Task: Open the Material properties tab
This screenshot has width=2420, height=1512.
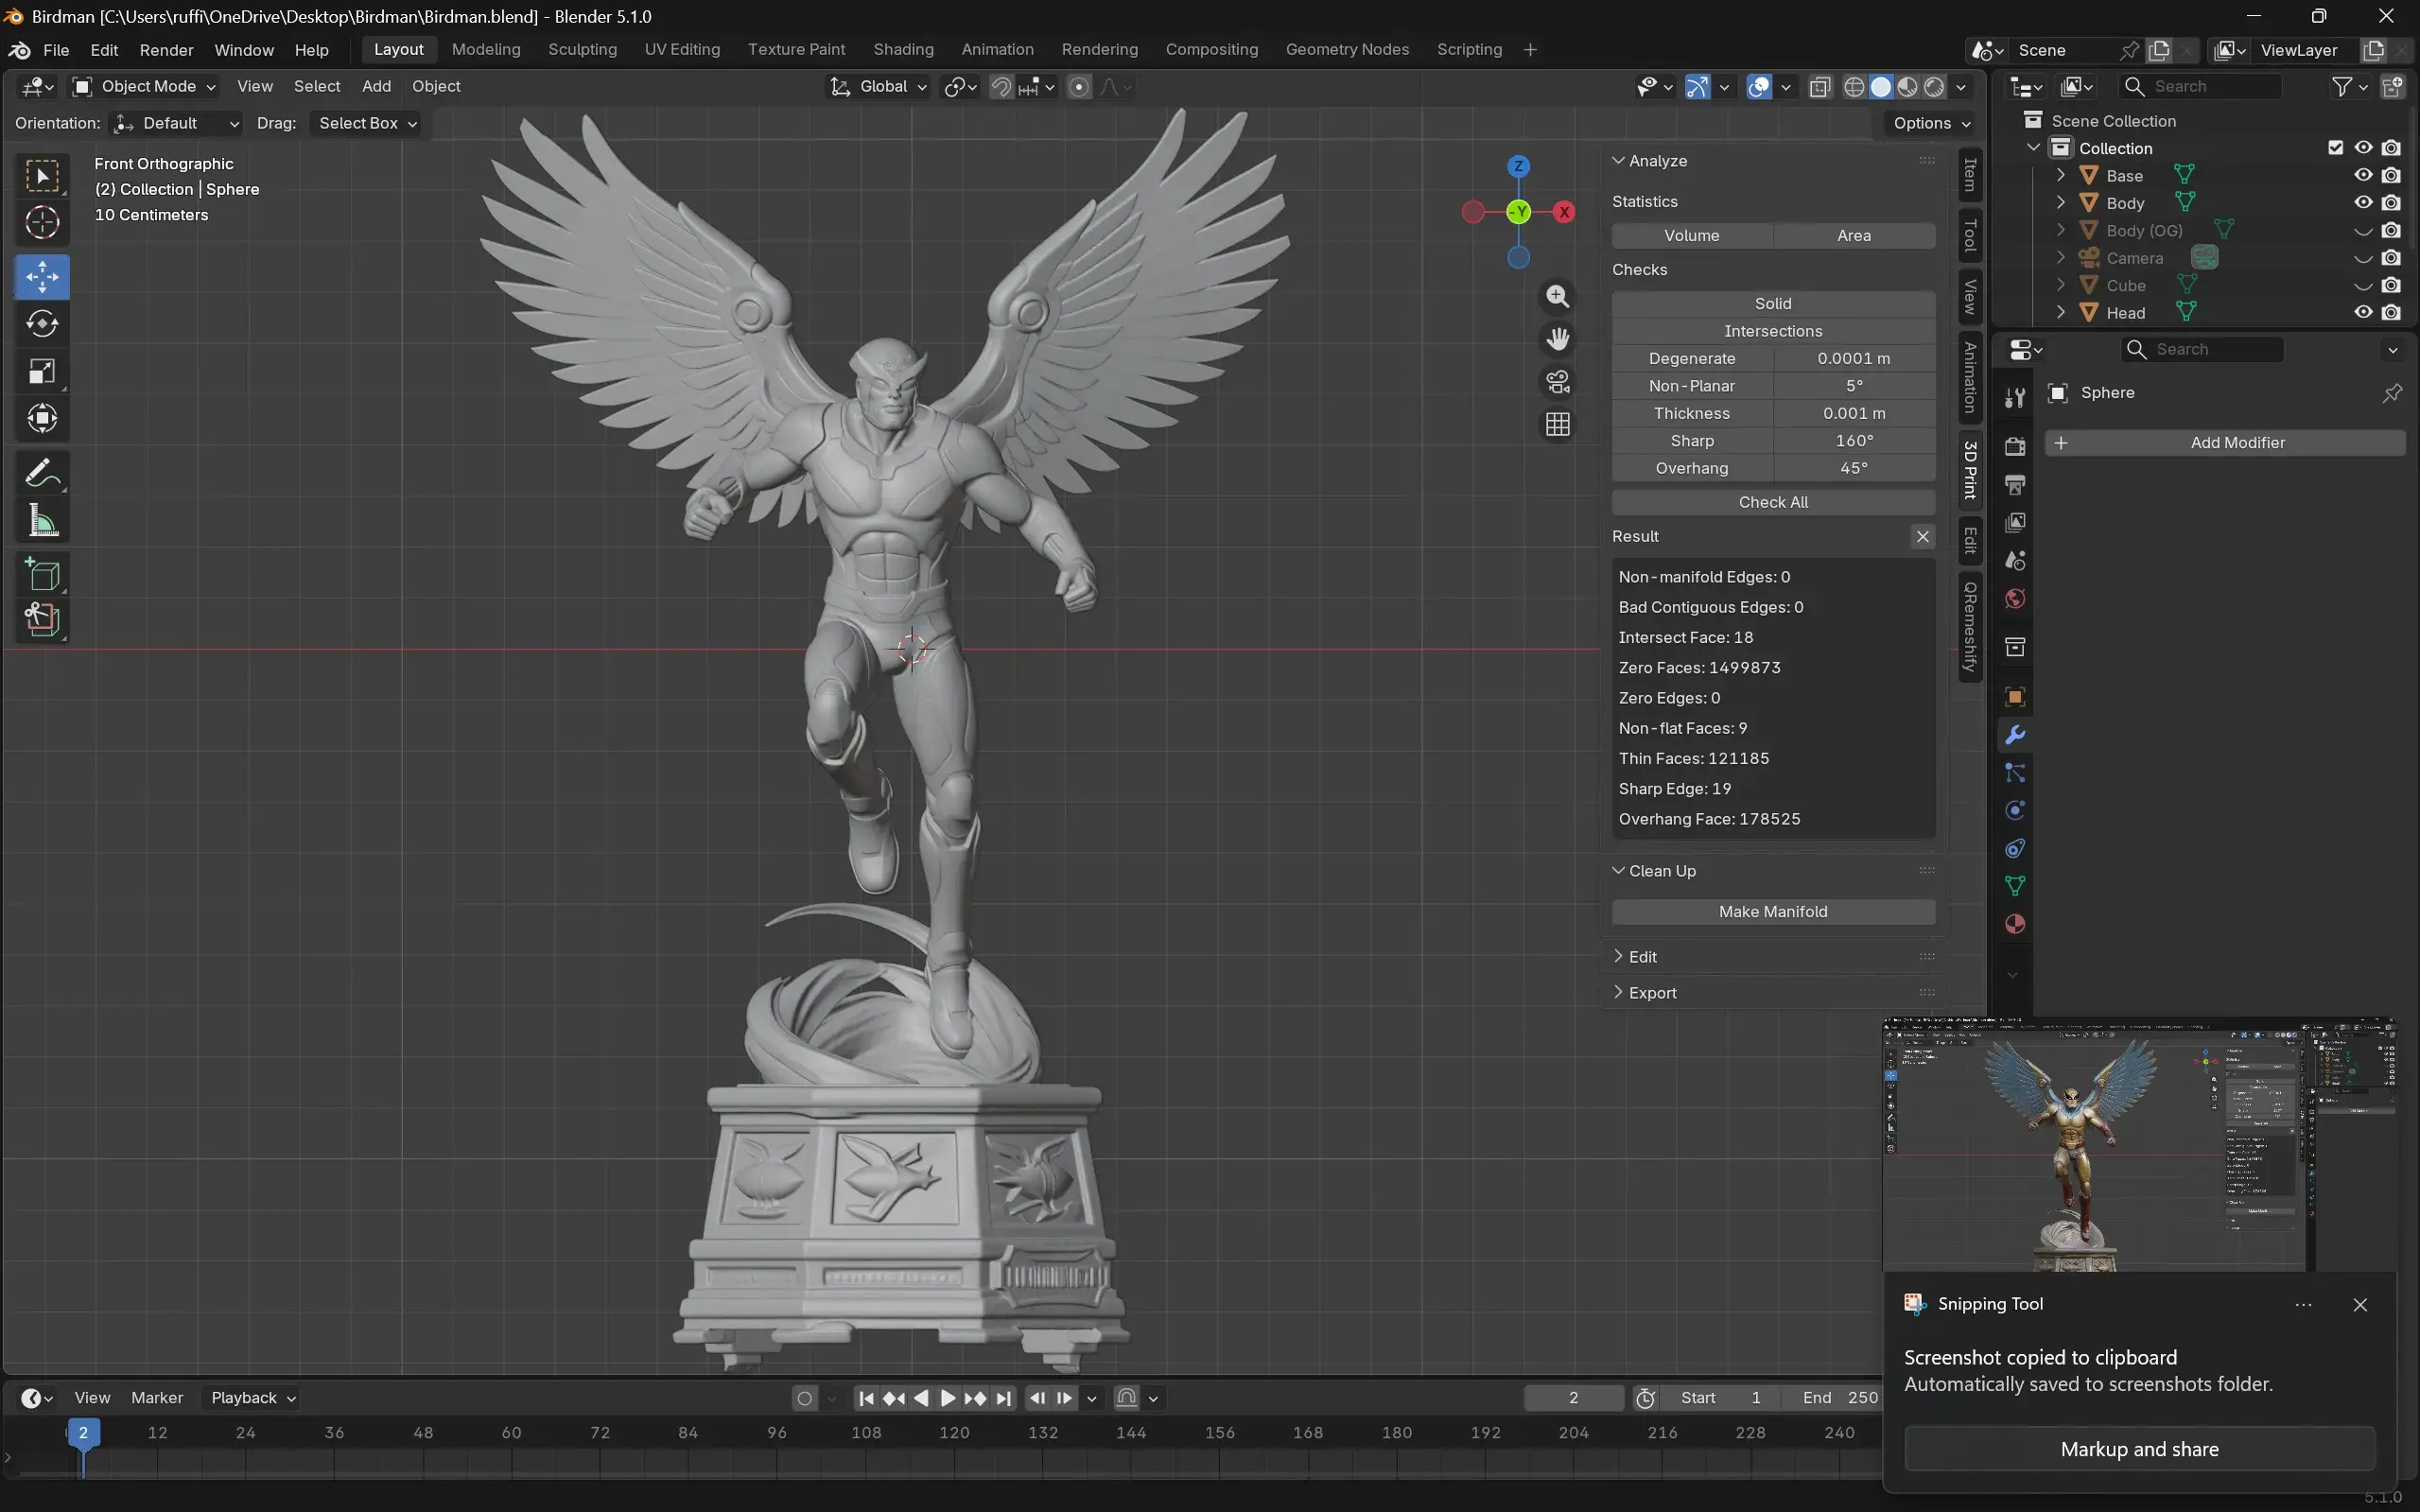Action: coord(2015,925)
